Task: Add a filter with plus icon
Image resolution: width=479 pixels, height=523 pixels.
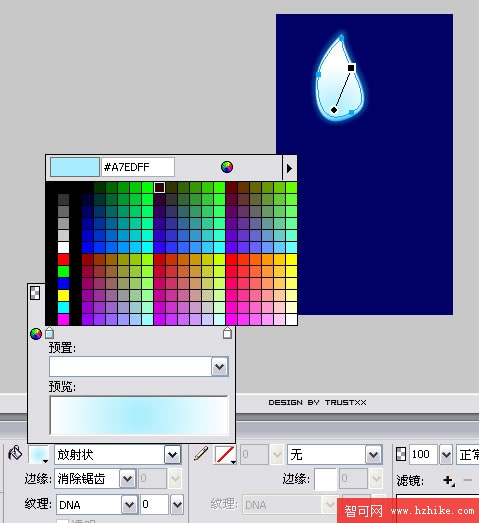Action: tap(448, 481)
